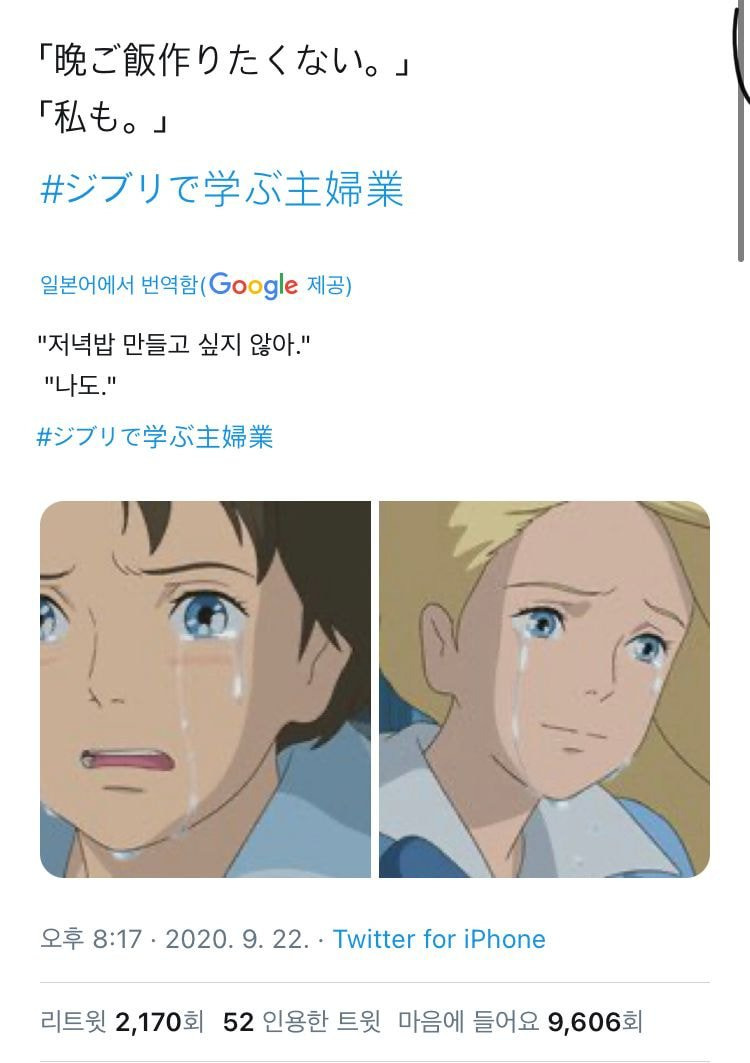
Task: Click the 오후 8:17 timestamp
Action: tap(91, 939)
